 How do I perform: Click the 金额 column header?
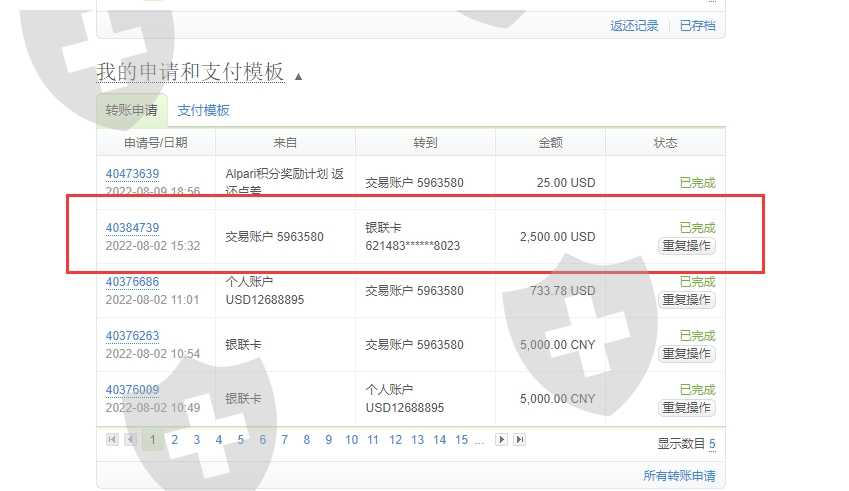click(x=550, y=143)
